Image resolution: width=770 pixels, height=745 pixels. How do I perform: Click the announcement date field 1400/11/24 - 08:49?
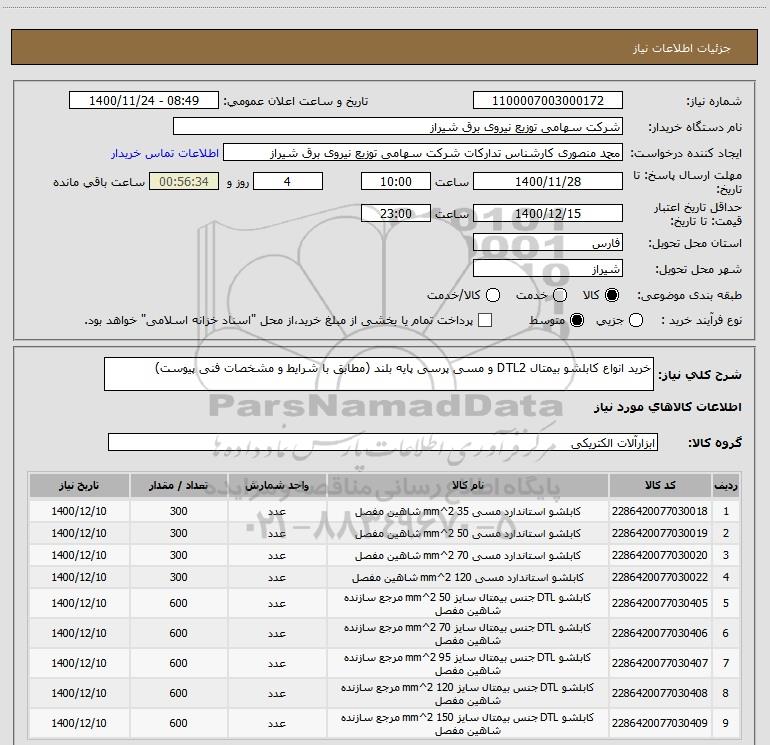[144, 101]
